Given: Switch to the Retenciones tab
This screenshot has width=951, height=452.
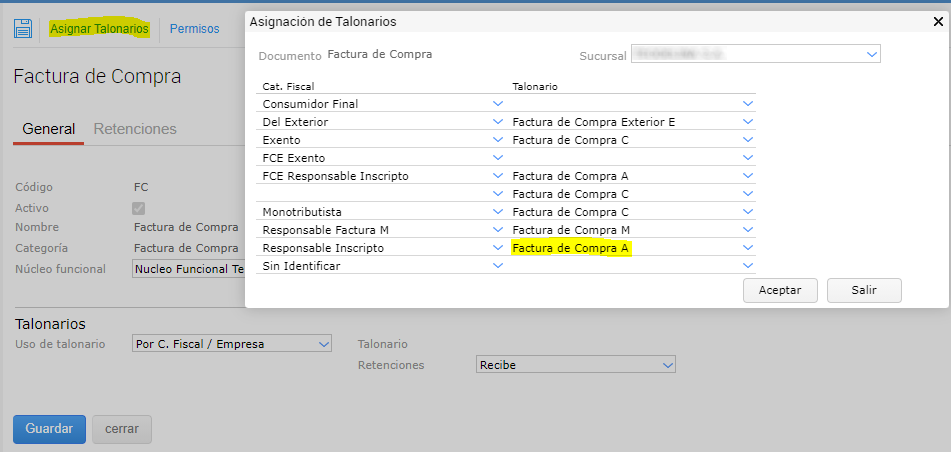Looking at the screenshot, I should coord(135,129).
